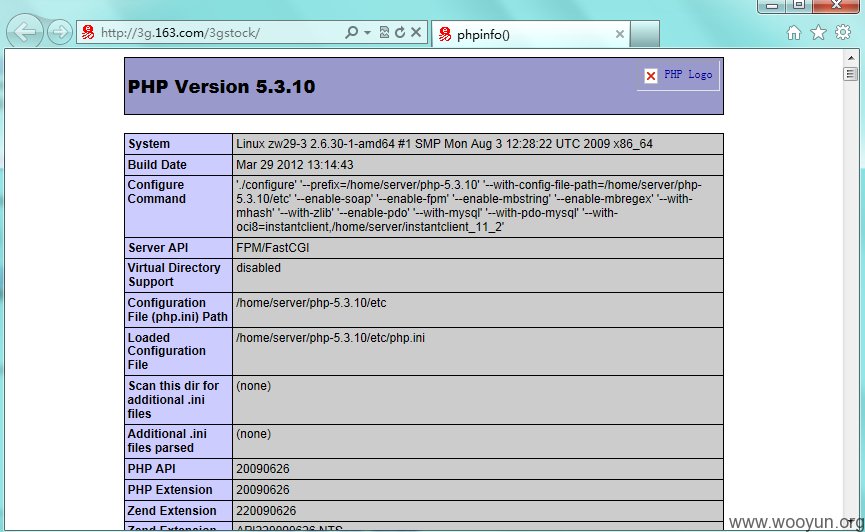This screenshot has width=865, height=532.
Task: Click the System row label
Action: point(149,143)
